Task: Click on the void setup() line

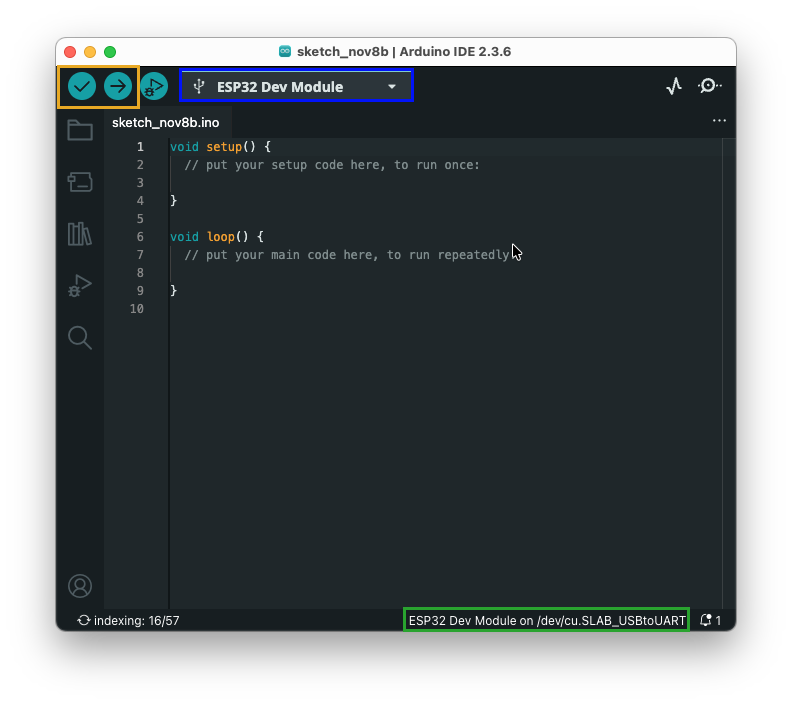Action: 220,147
